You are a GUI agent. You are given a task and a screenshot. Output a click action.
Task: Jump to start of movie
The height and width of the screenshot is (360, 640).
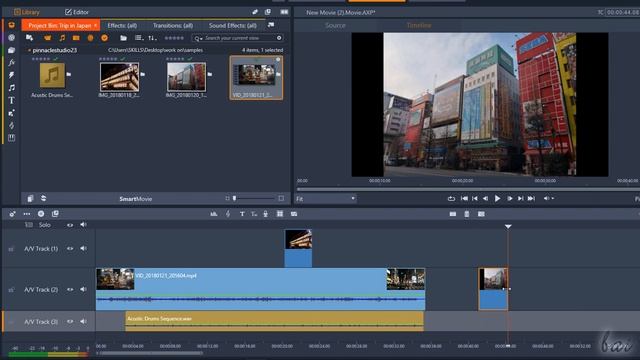click(x=464, y=198)
